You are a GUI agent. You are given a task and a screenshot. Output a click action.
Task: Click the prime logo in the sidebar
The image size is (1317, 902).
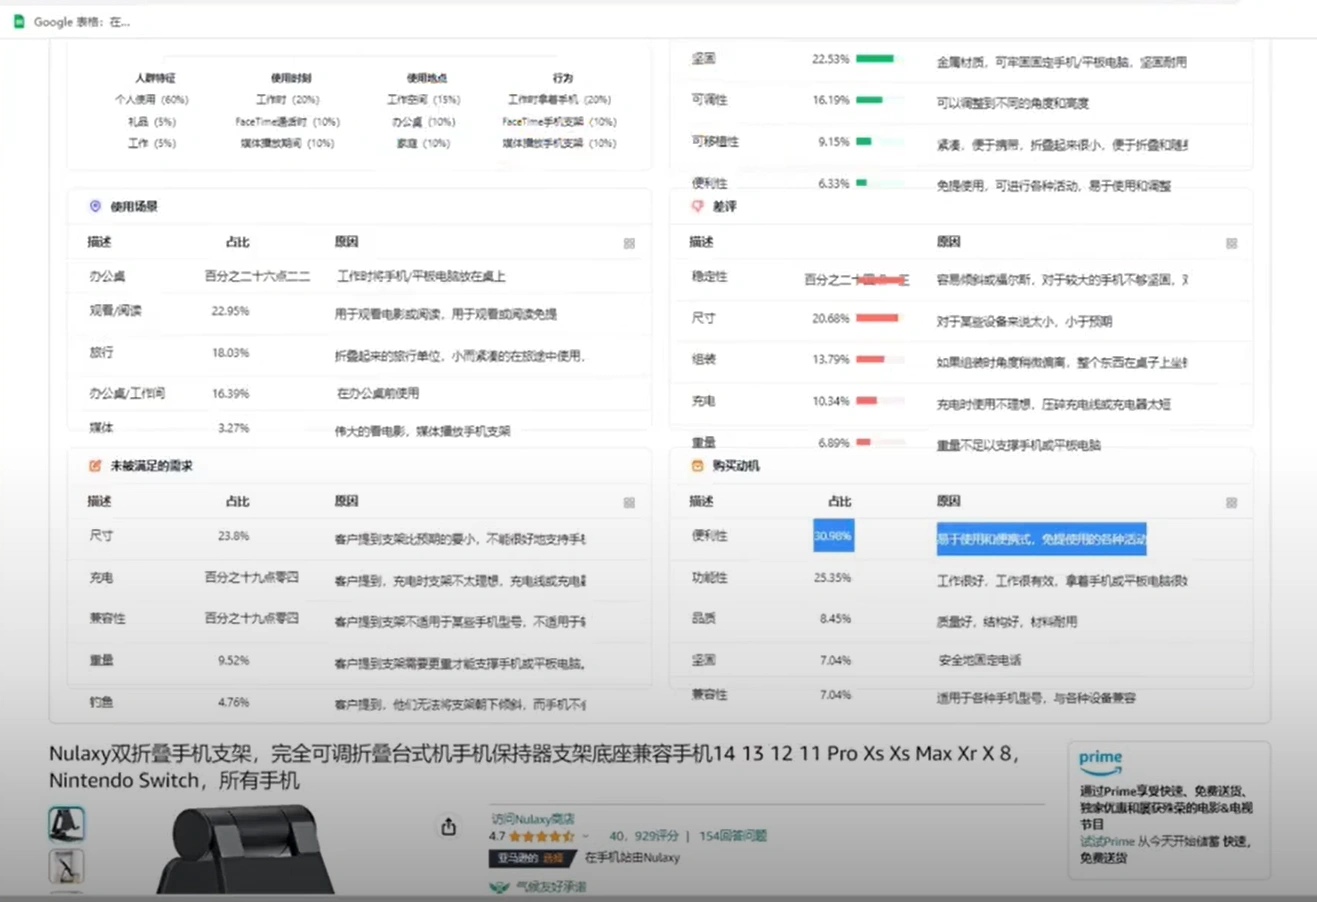[x=1100, y=762]
